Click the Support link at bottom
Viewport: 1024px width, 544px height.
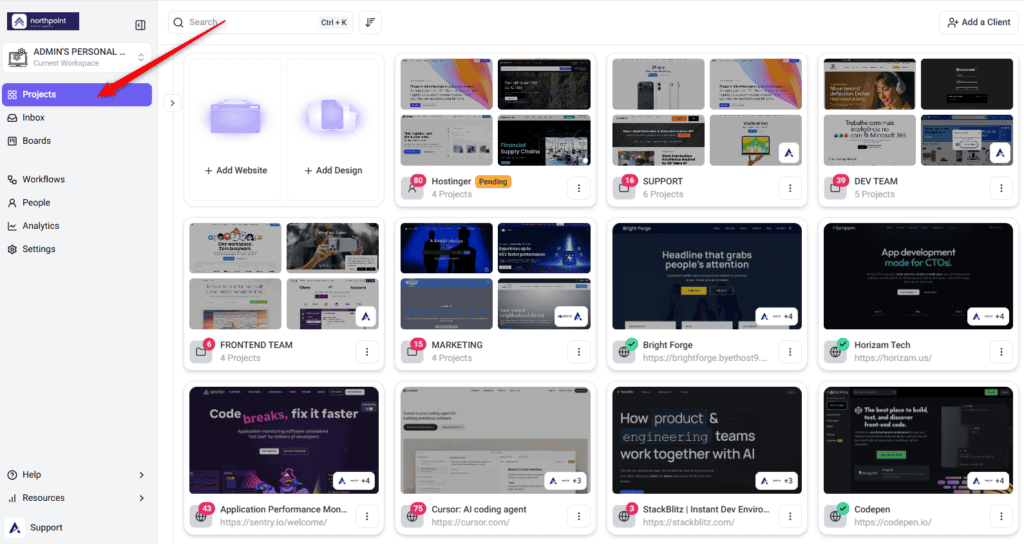click(x=46, y=528)
